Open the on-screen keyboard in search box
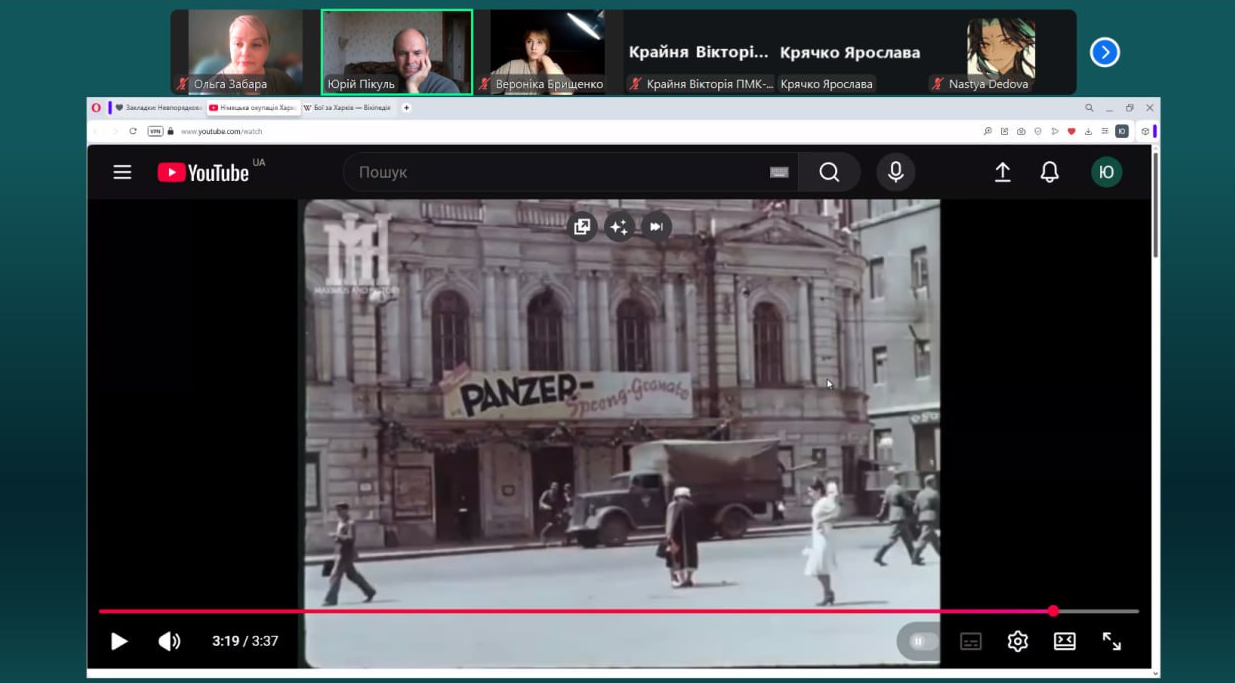The width and height of the screenshot is (1235, 683). 779,172
